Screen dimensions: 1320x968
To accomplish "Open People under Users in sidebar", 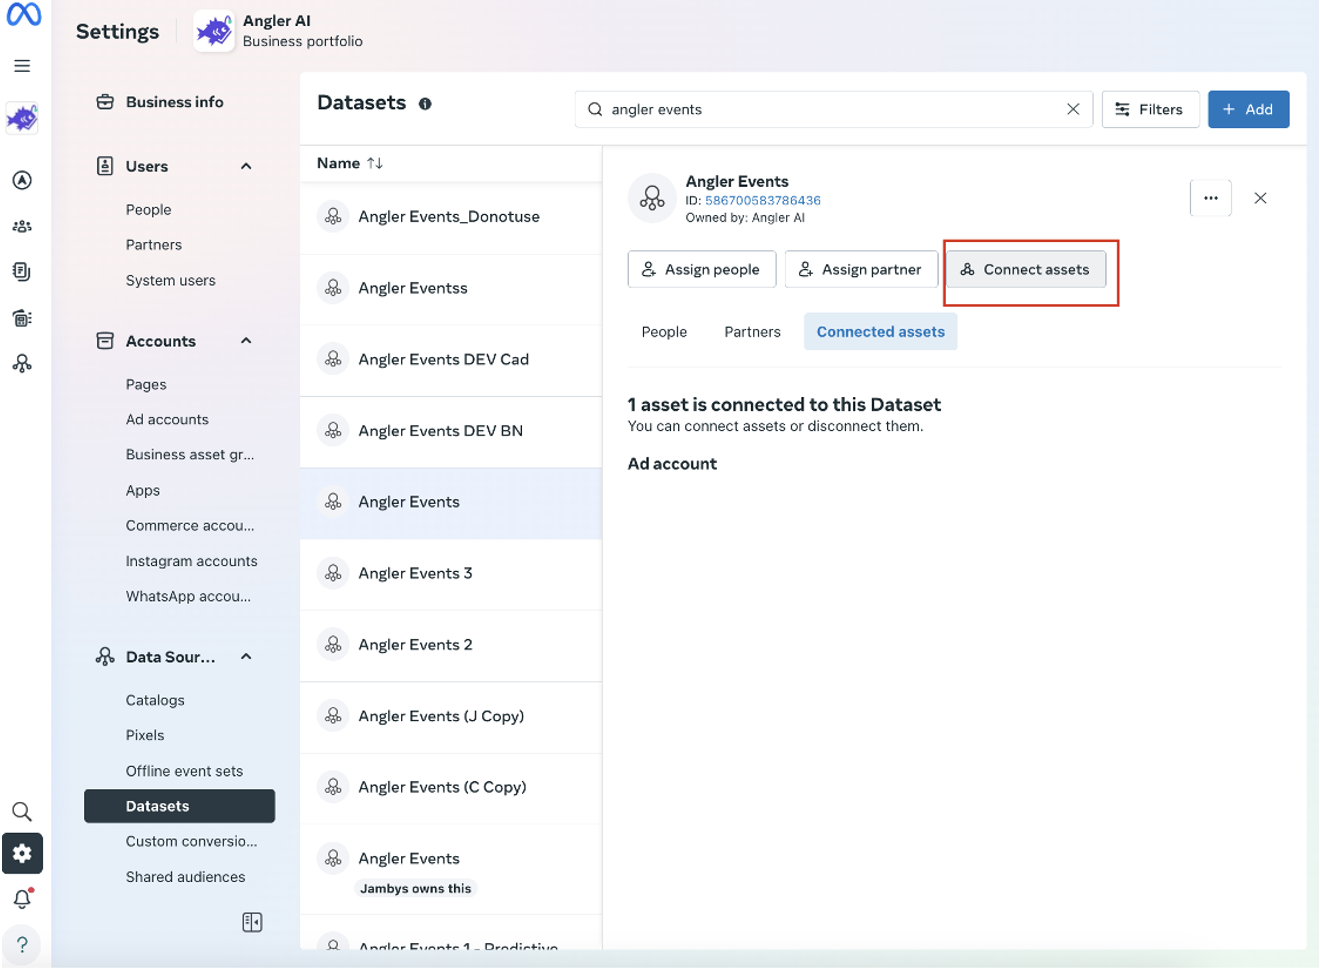I will pos(148,210).
